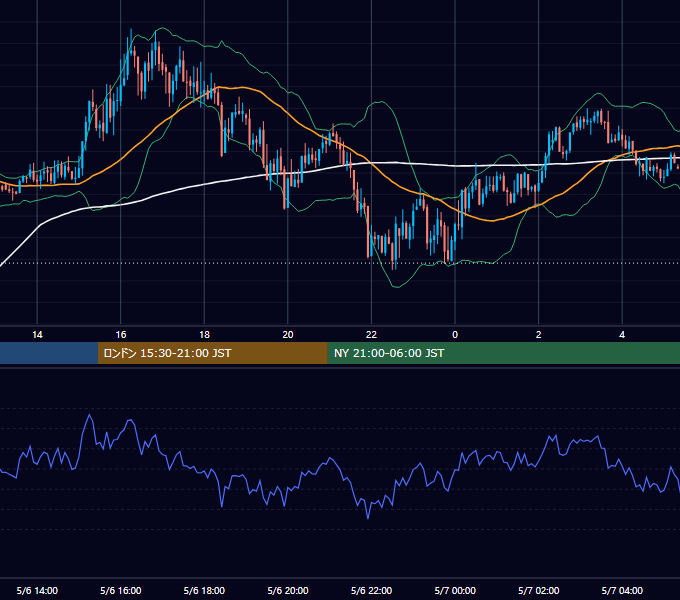
Task: Click the 18 hour label on price chart axis
Action: (x=204, y=335)
